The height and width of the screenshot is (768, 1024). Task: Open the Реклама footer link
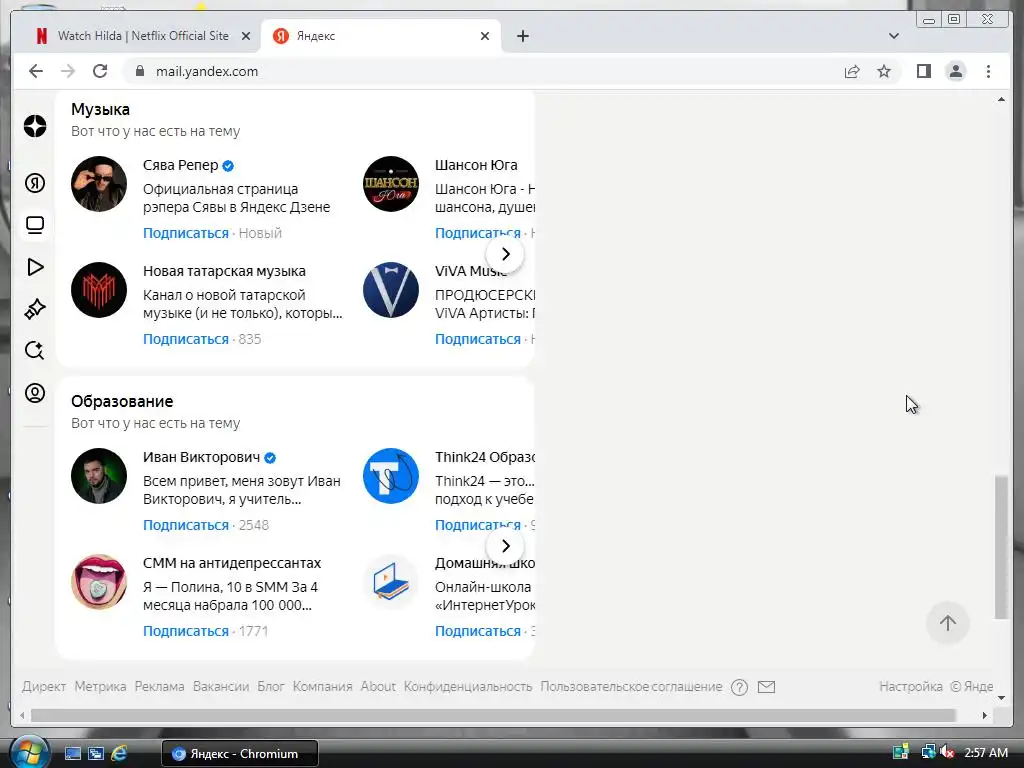[159, 686]
